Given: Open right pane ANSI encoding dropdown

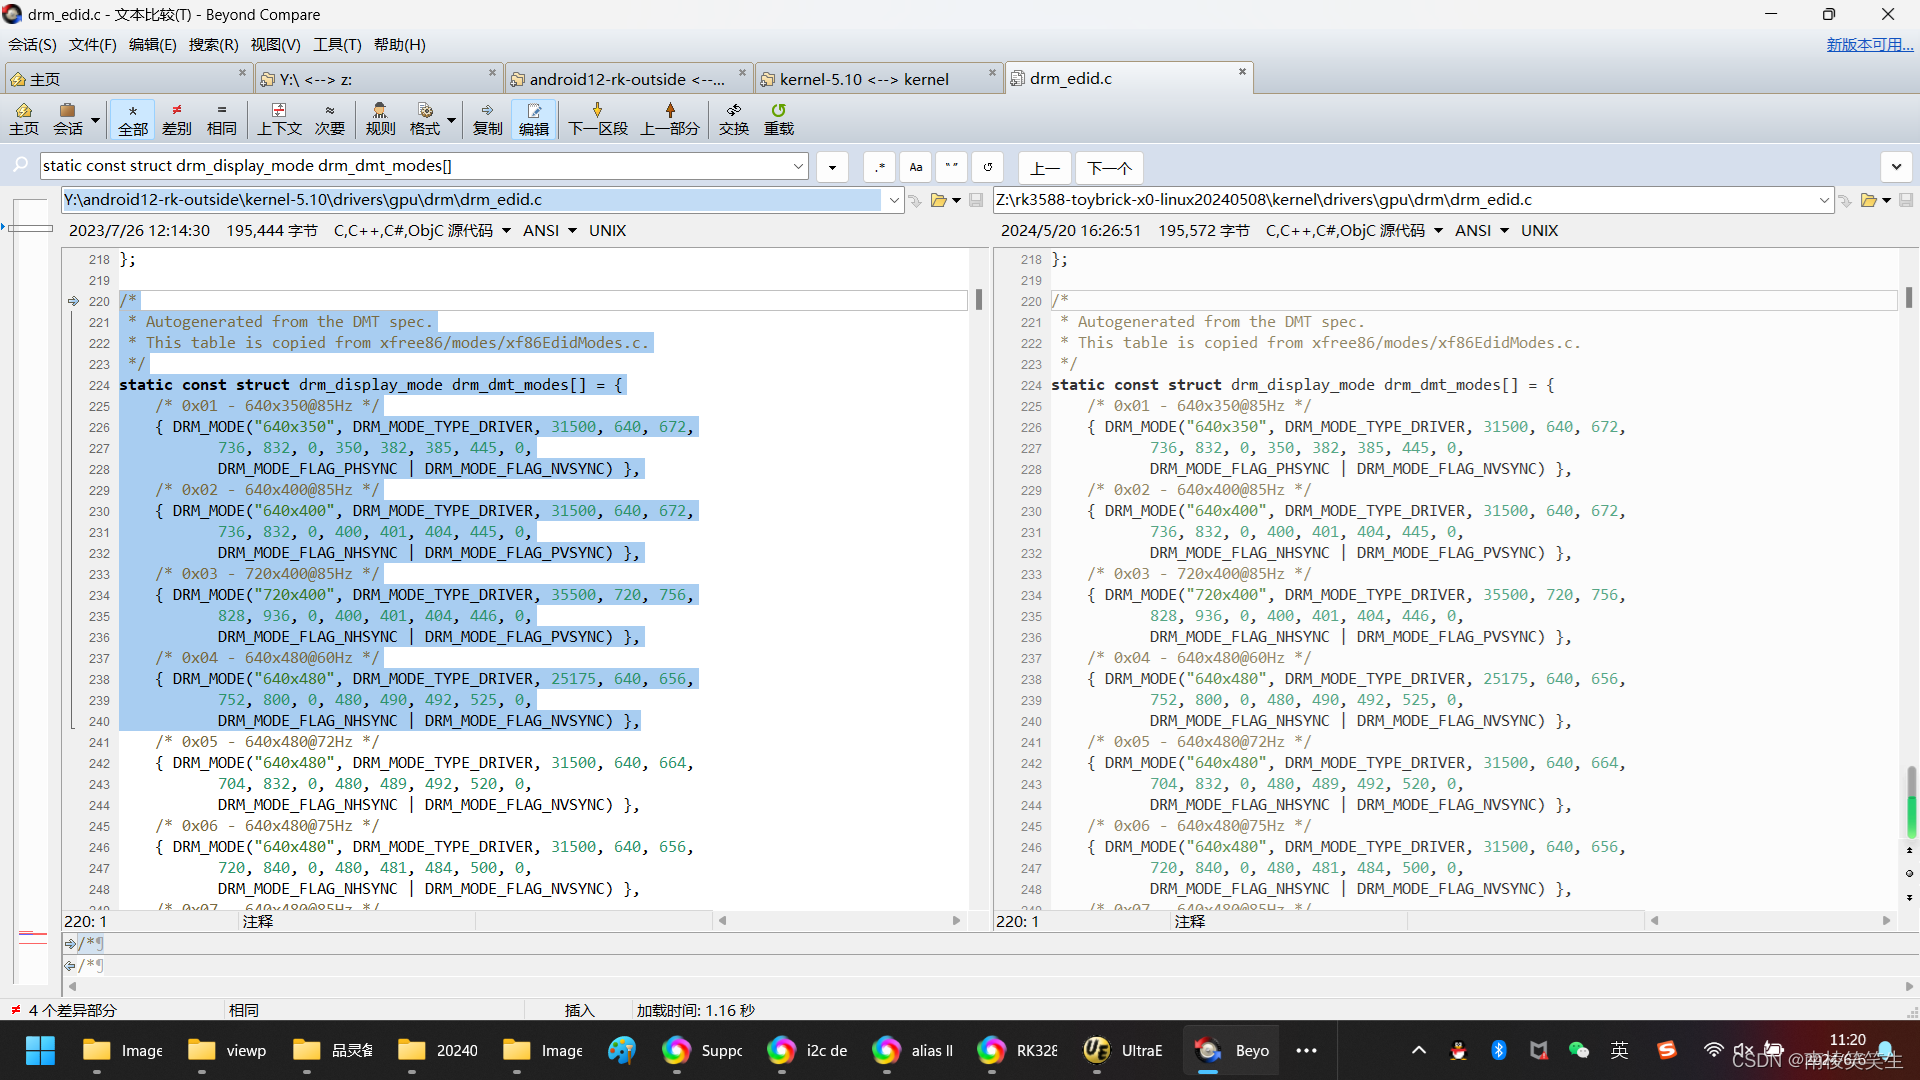Looking at the screenshot, I should (x=1481, y=230).
